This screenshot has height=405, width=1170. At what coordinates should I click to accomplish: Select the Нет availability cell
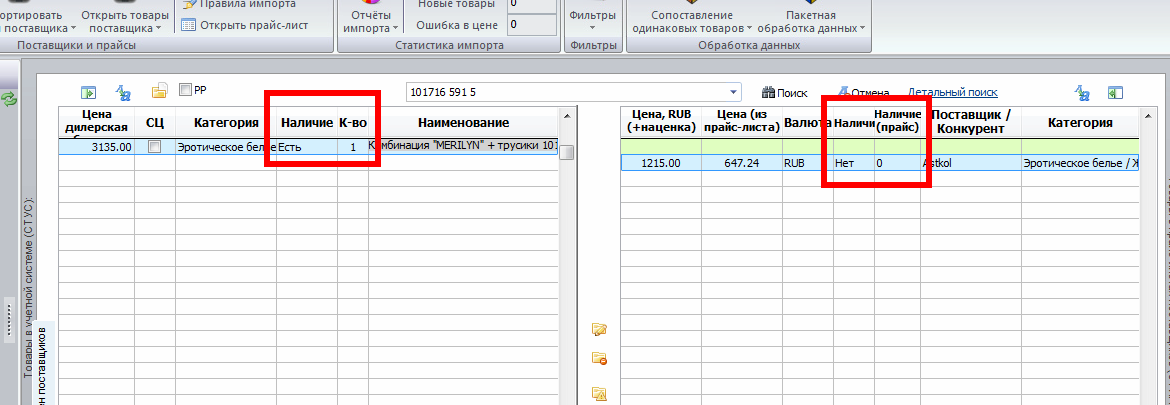(x=854, y=163)
